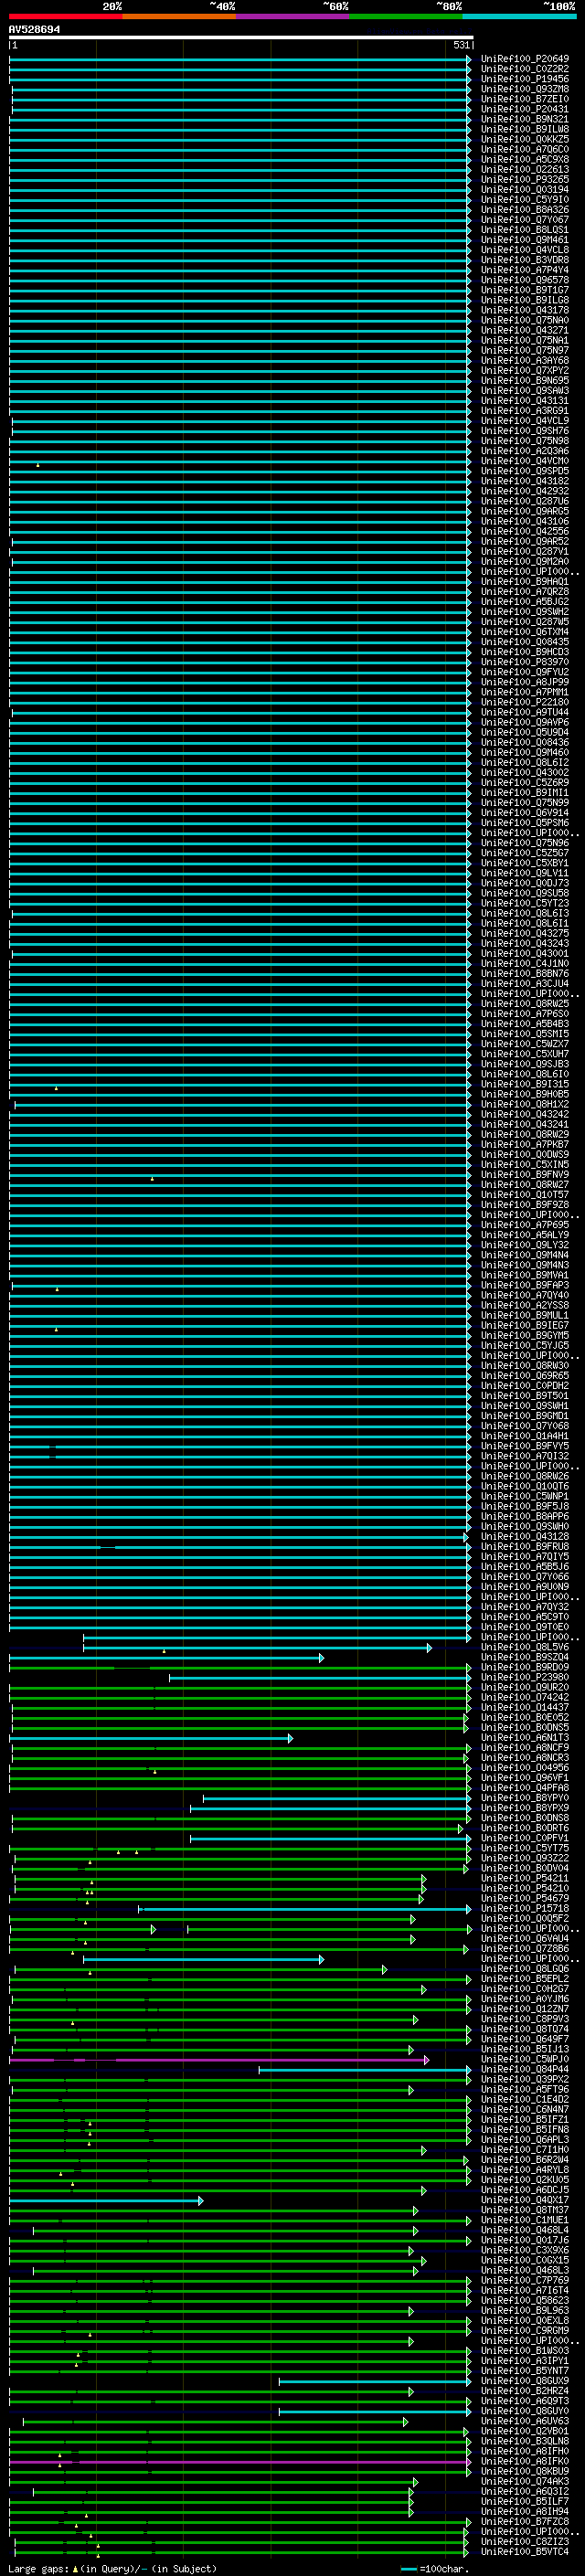The width and height of the screenshot is (585, 2576).
Task: Select the short cyan bar for UniRef100_P23980
Action: click(320, 1678)
